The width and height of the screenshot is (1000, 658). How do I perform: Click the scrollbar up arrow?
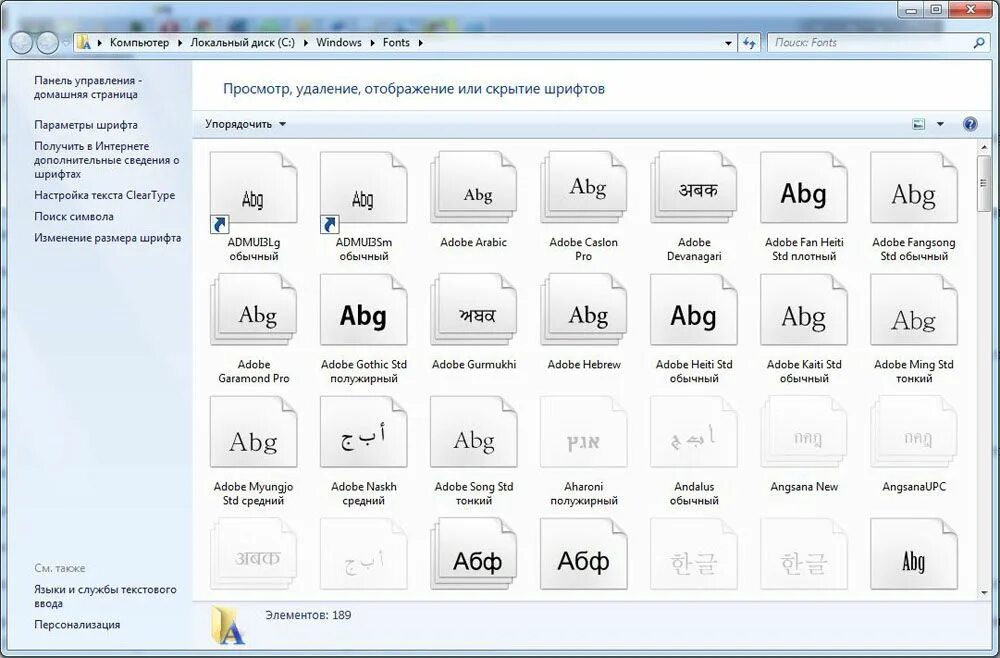click(x=983, y=148)
